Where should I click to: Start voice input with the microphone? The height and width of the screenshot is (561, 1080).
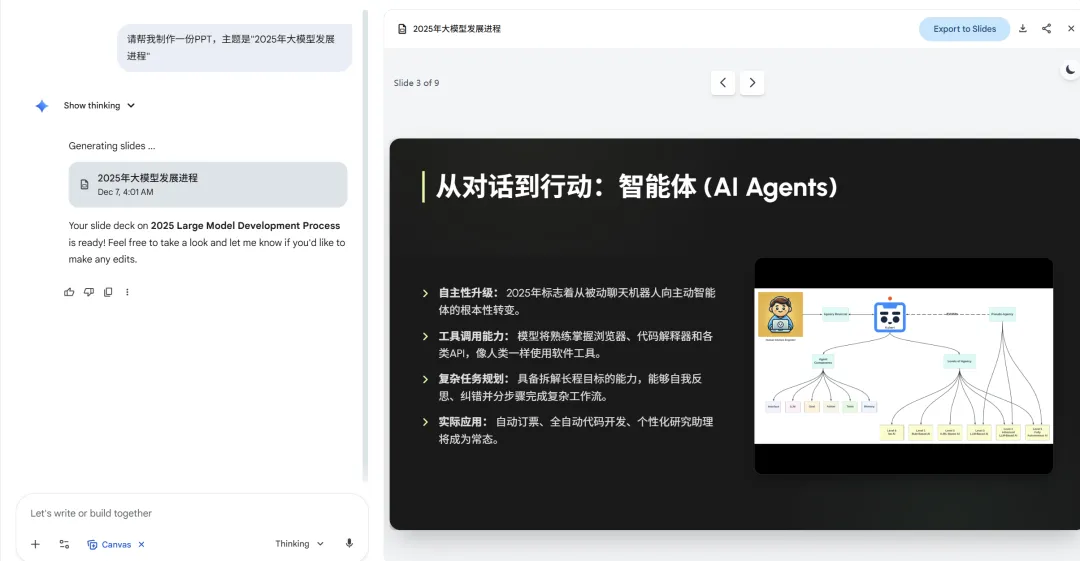tap(349, 544)
